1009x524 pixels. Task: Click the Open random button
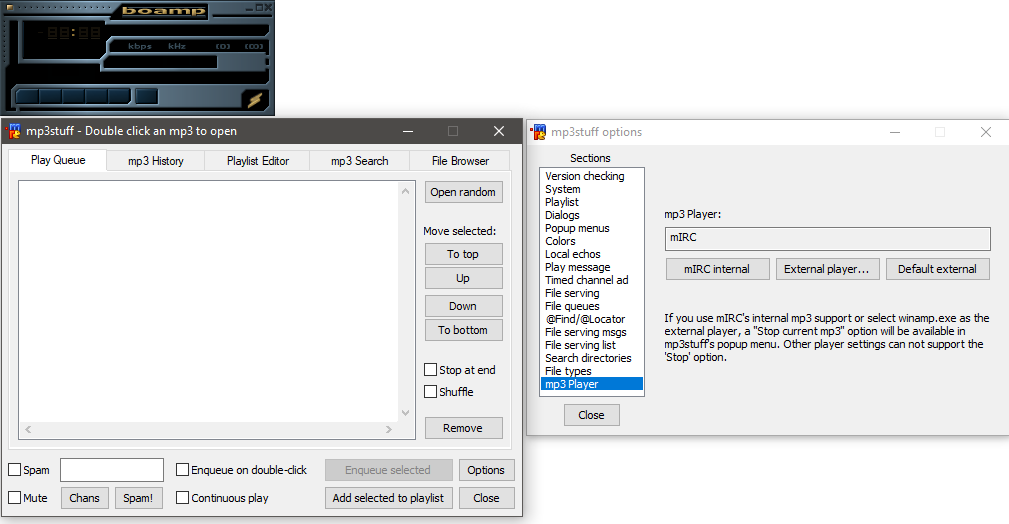pos(463,192)
